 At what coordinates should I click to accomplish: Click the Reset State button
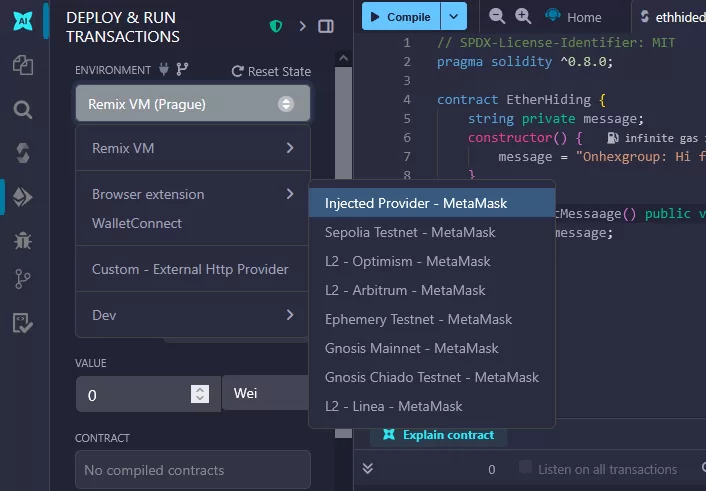271,71
